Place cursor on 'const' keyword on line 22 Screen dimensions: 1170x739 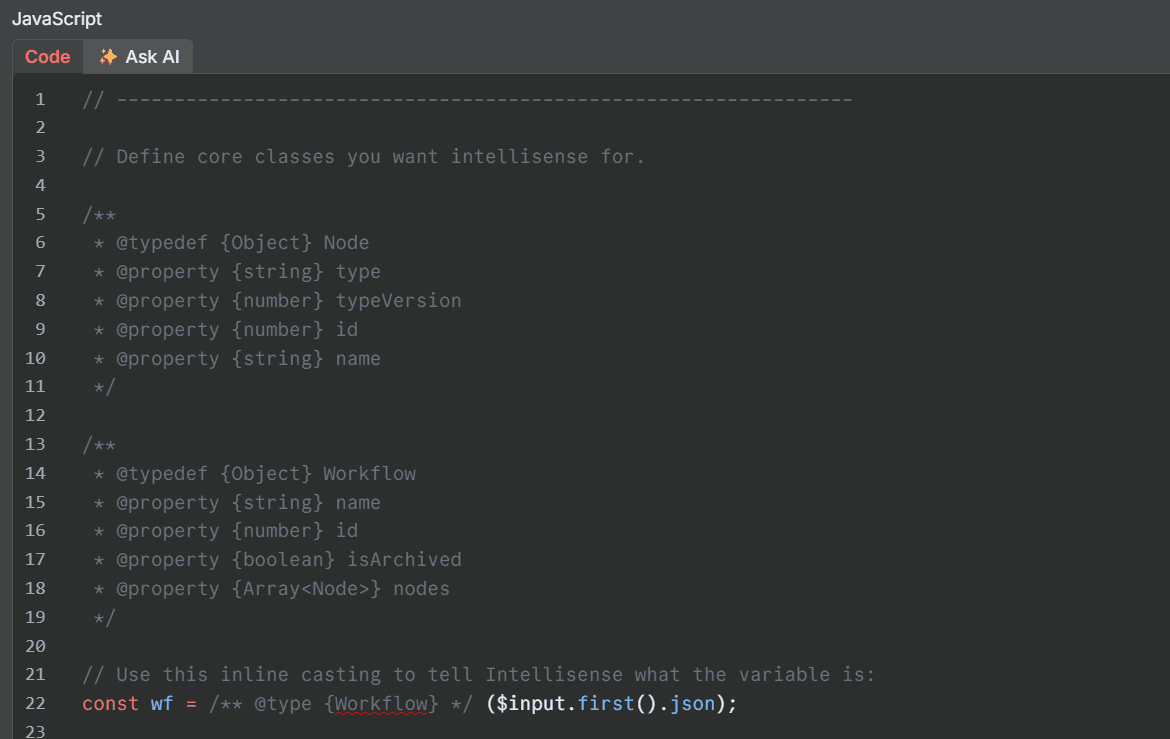(x=110, y=703)
